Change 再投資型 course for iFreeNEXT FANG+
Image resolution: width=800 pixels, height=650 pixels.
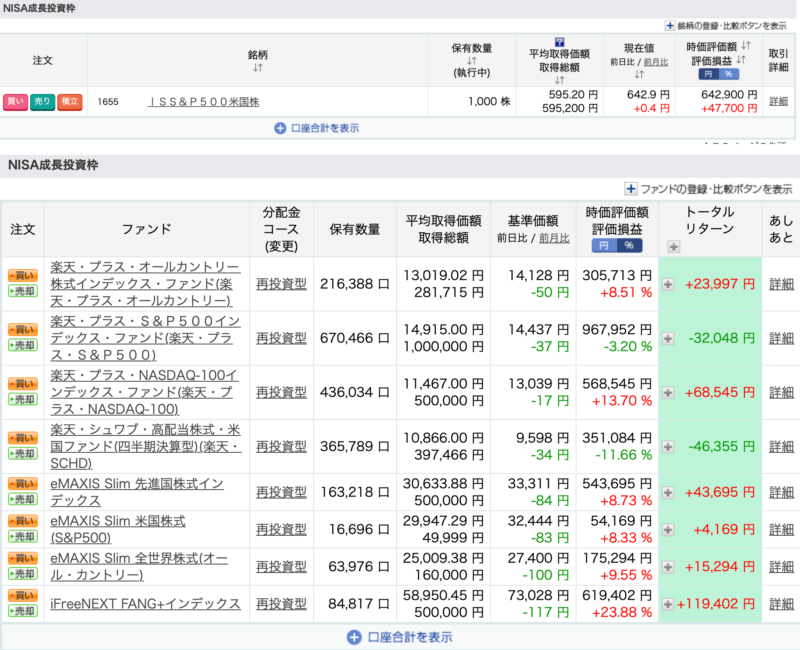tap(281, 604)
